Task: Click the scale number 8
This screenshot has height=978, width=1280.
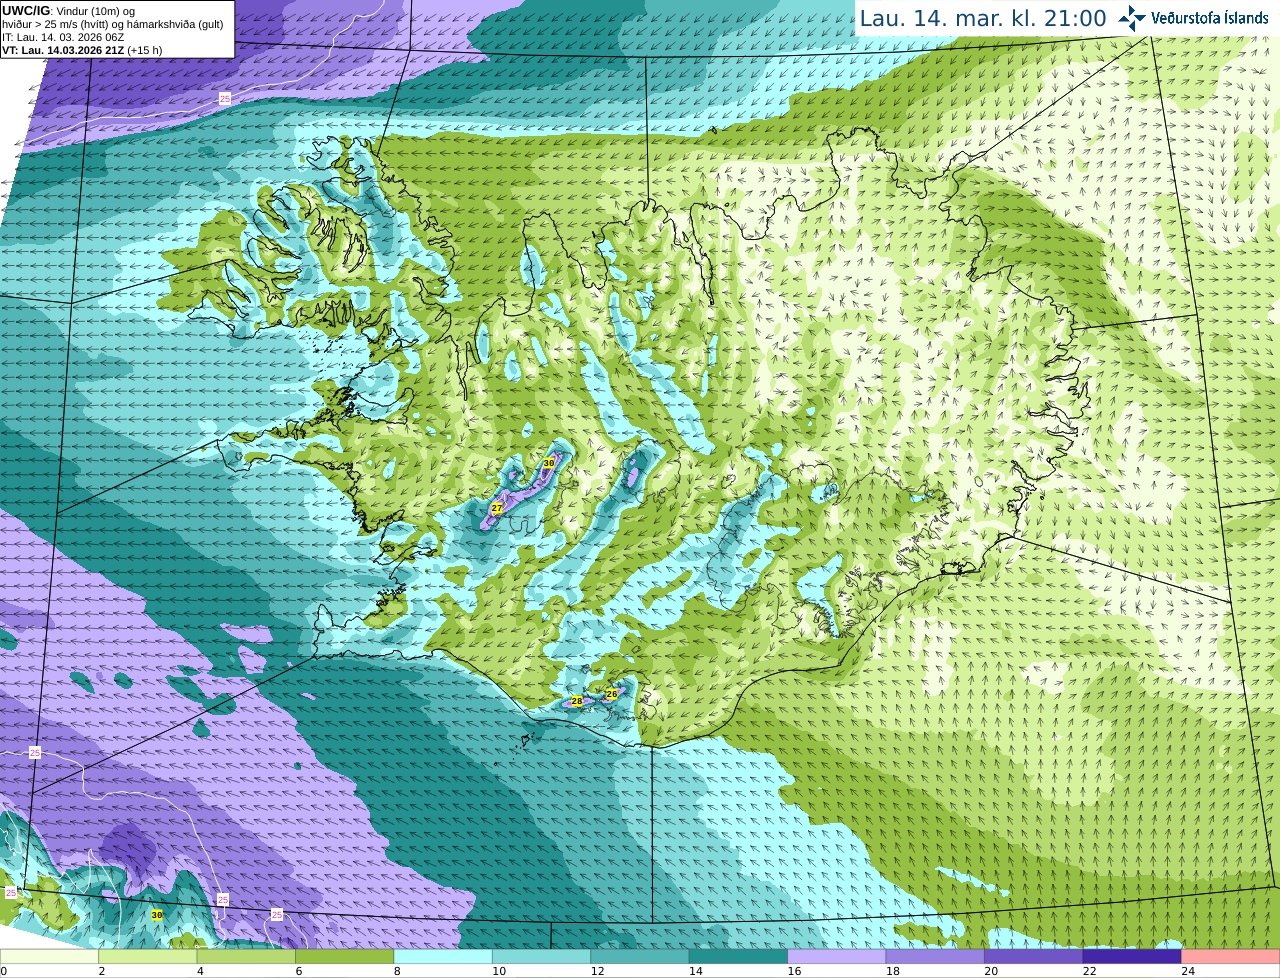Action: tap(397, 971)
